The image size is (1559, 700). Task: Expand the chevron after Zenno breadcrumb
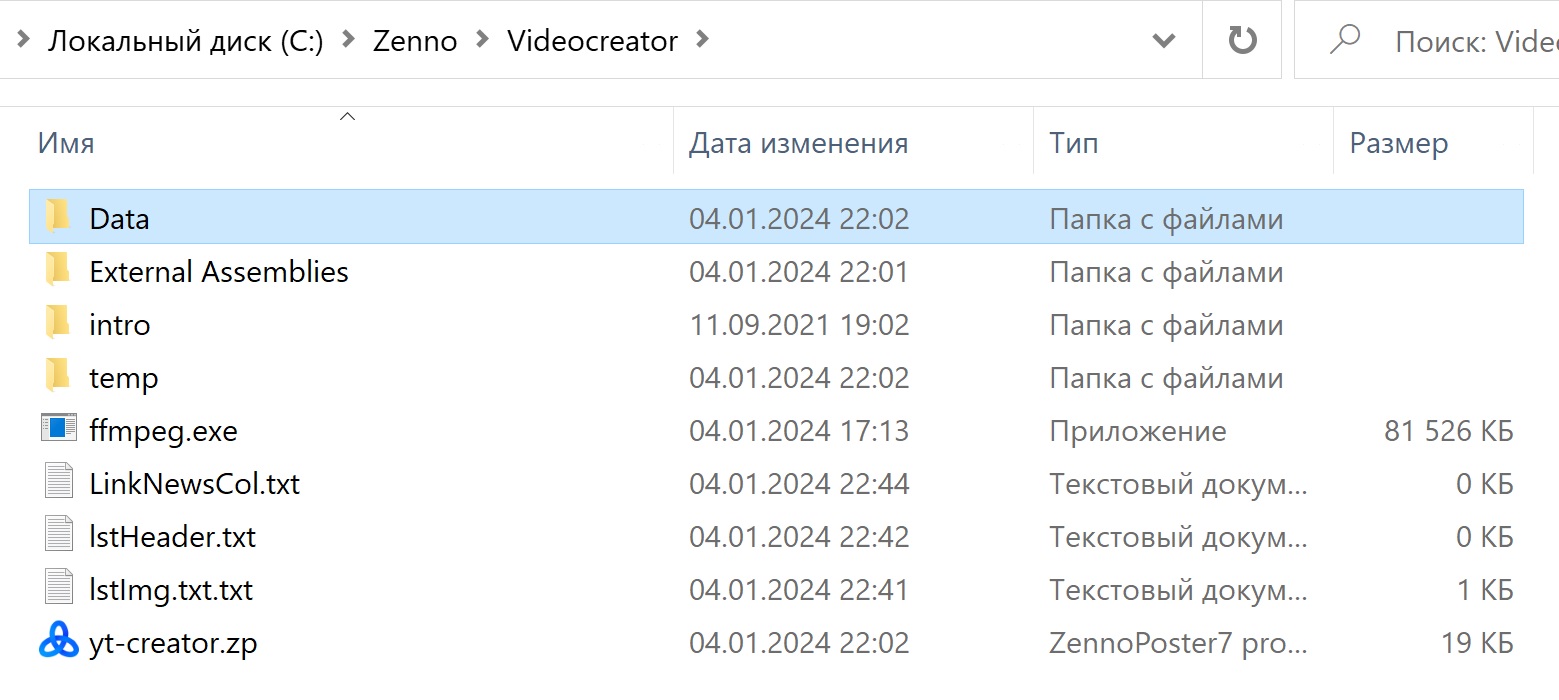coord(483,40)
